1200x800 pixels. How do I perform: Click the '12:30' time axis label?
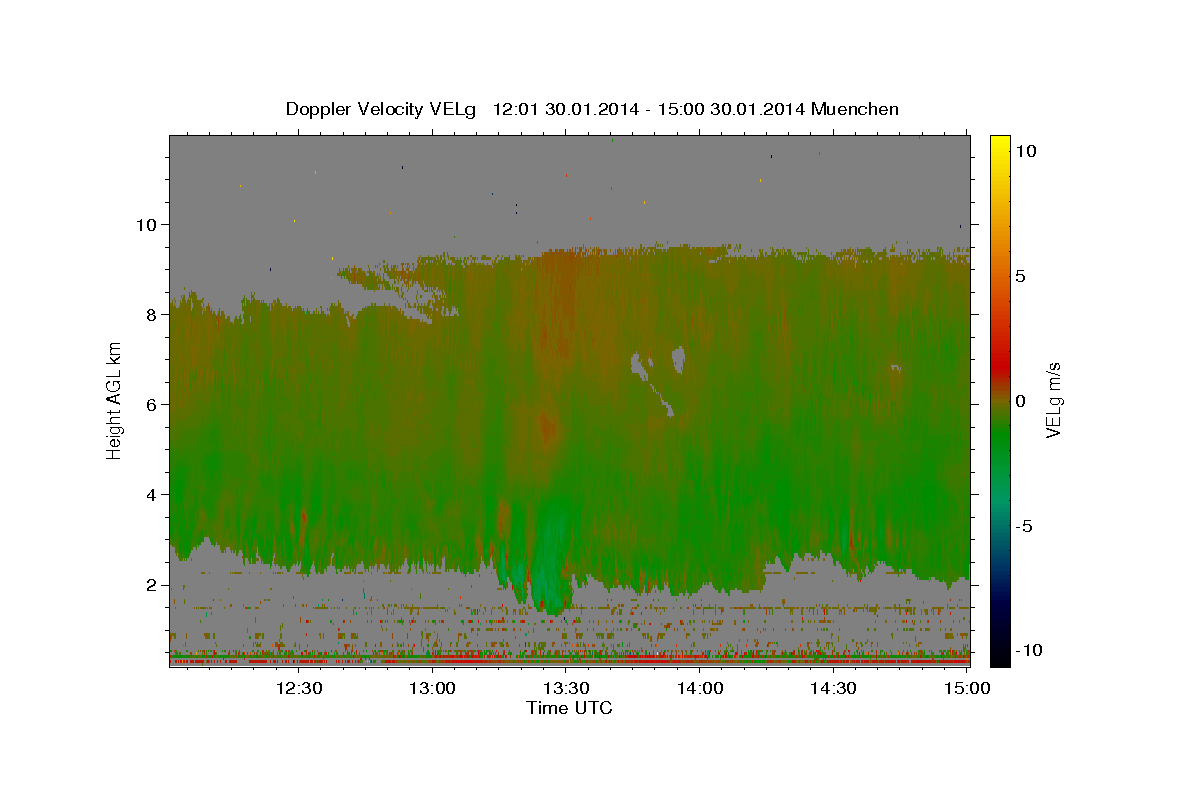[298, 688]
